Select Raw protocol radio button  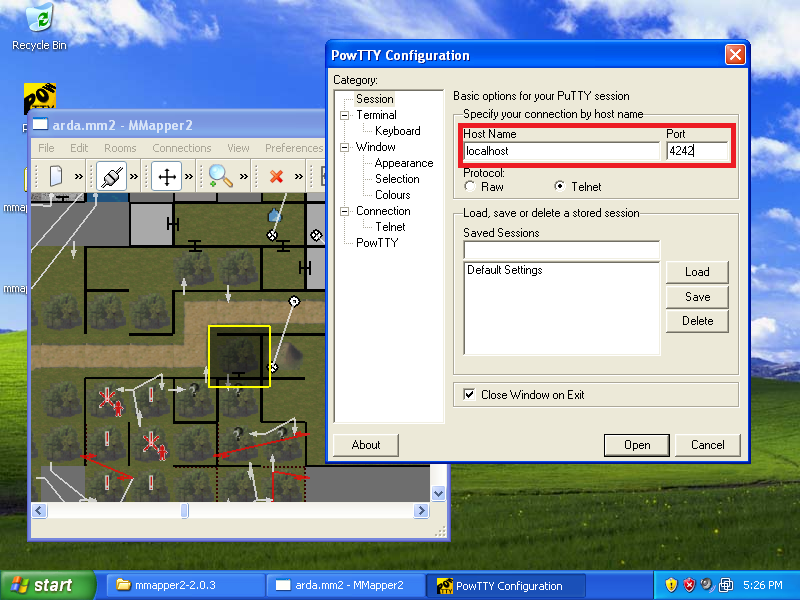coord(470,186)
